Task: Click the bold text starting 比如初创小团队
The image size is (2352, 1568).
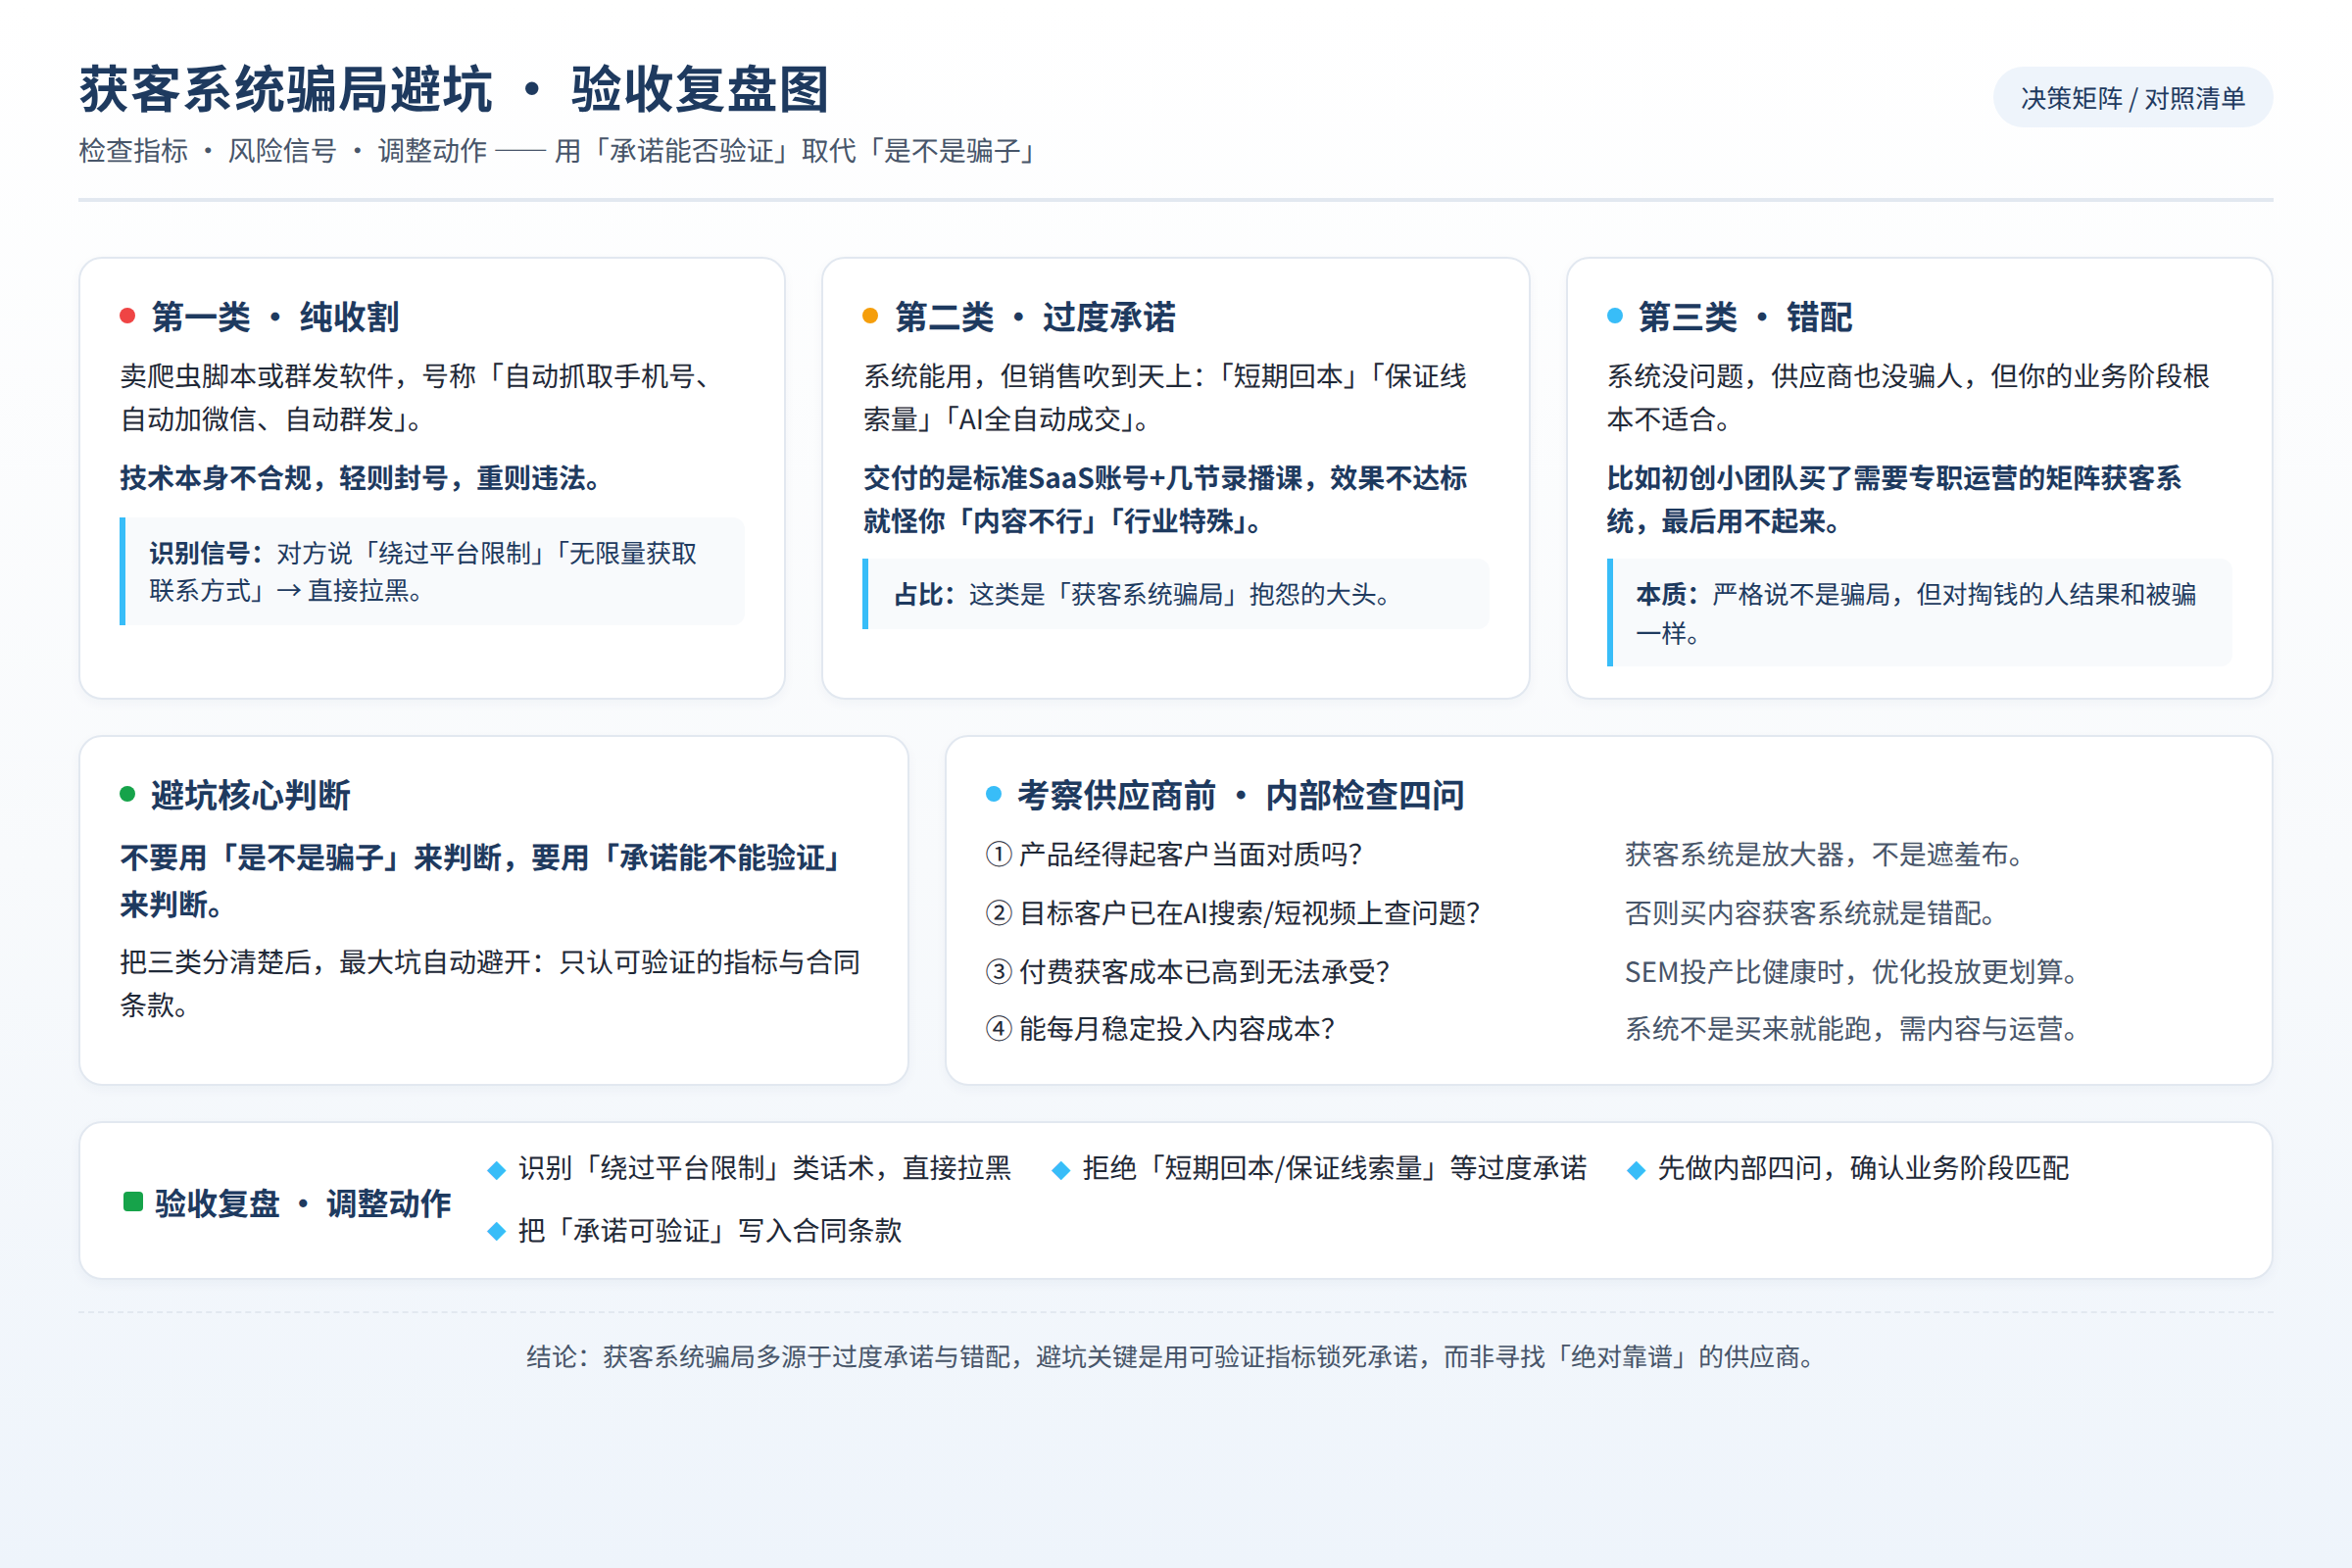Action: (x=1894, y=499)
